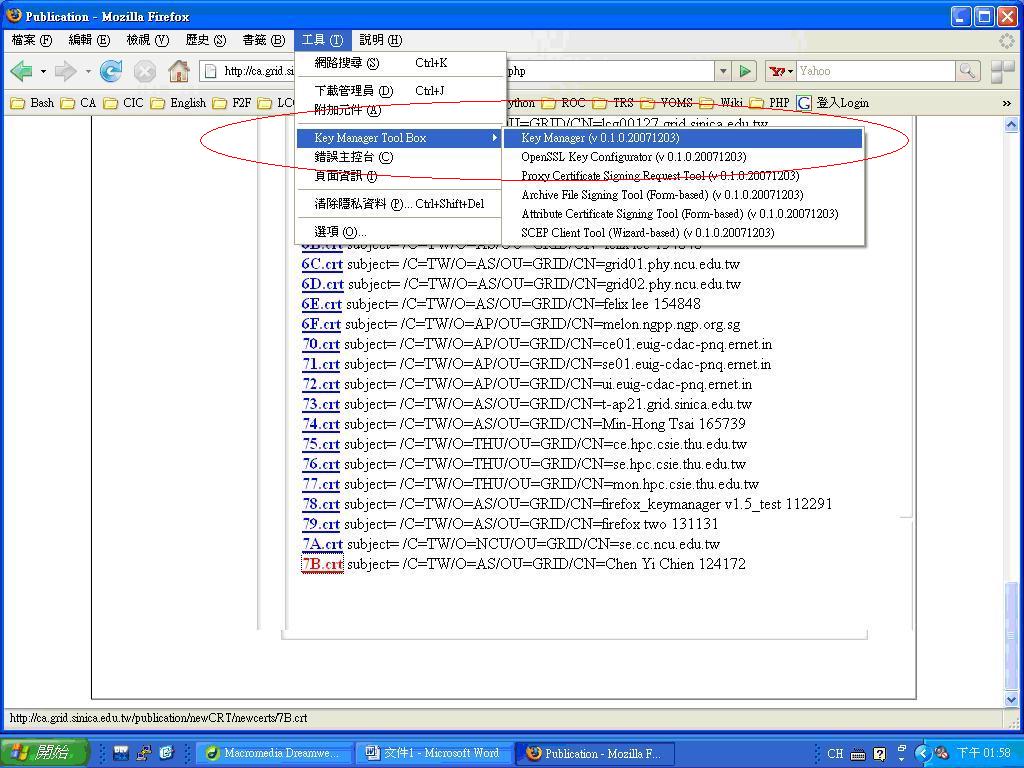Open the 檢視 (V) menu
The height and width of the screenshot is (768, 1024).
coord(148,40)
